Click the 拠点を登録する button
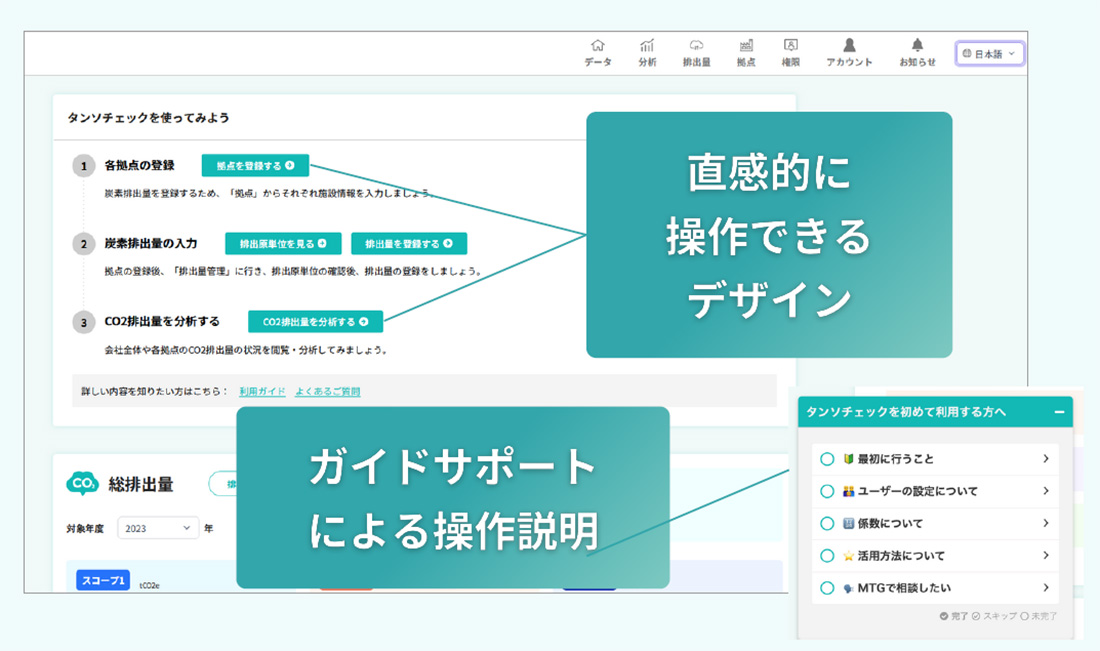Image resolution: width=1100 pixels, height=651 pixels. pyautogui.click(x=255, y=166)
